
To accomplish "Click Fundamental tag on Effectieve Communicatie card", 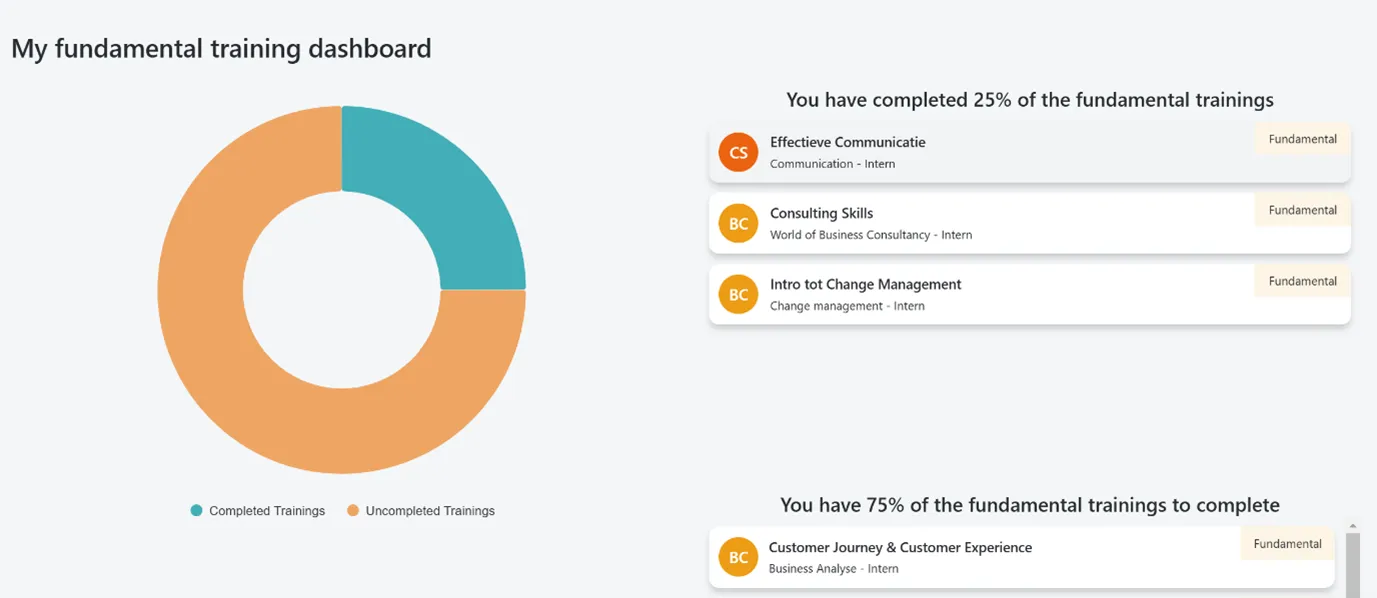I will pos(1302,139).
